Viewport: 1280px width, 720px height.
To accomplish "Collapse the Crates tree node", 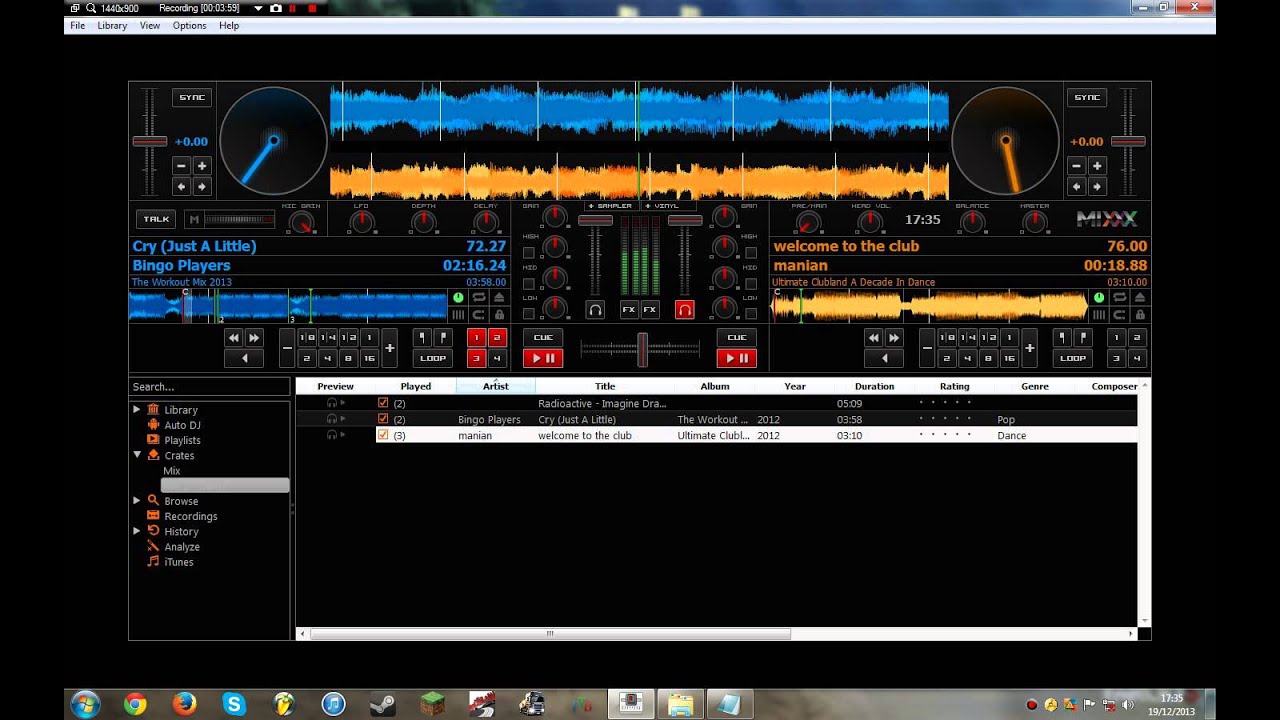I will (x=137, y=455).
